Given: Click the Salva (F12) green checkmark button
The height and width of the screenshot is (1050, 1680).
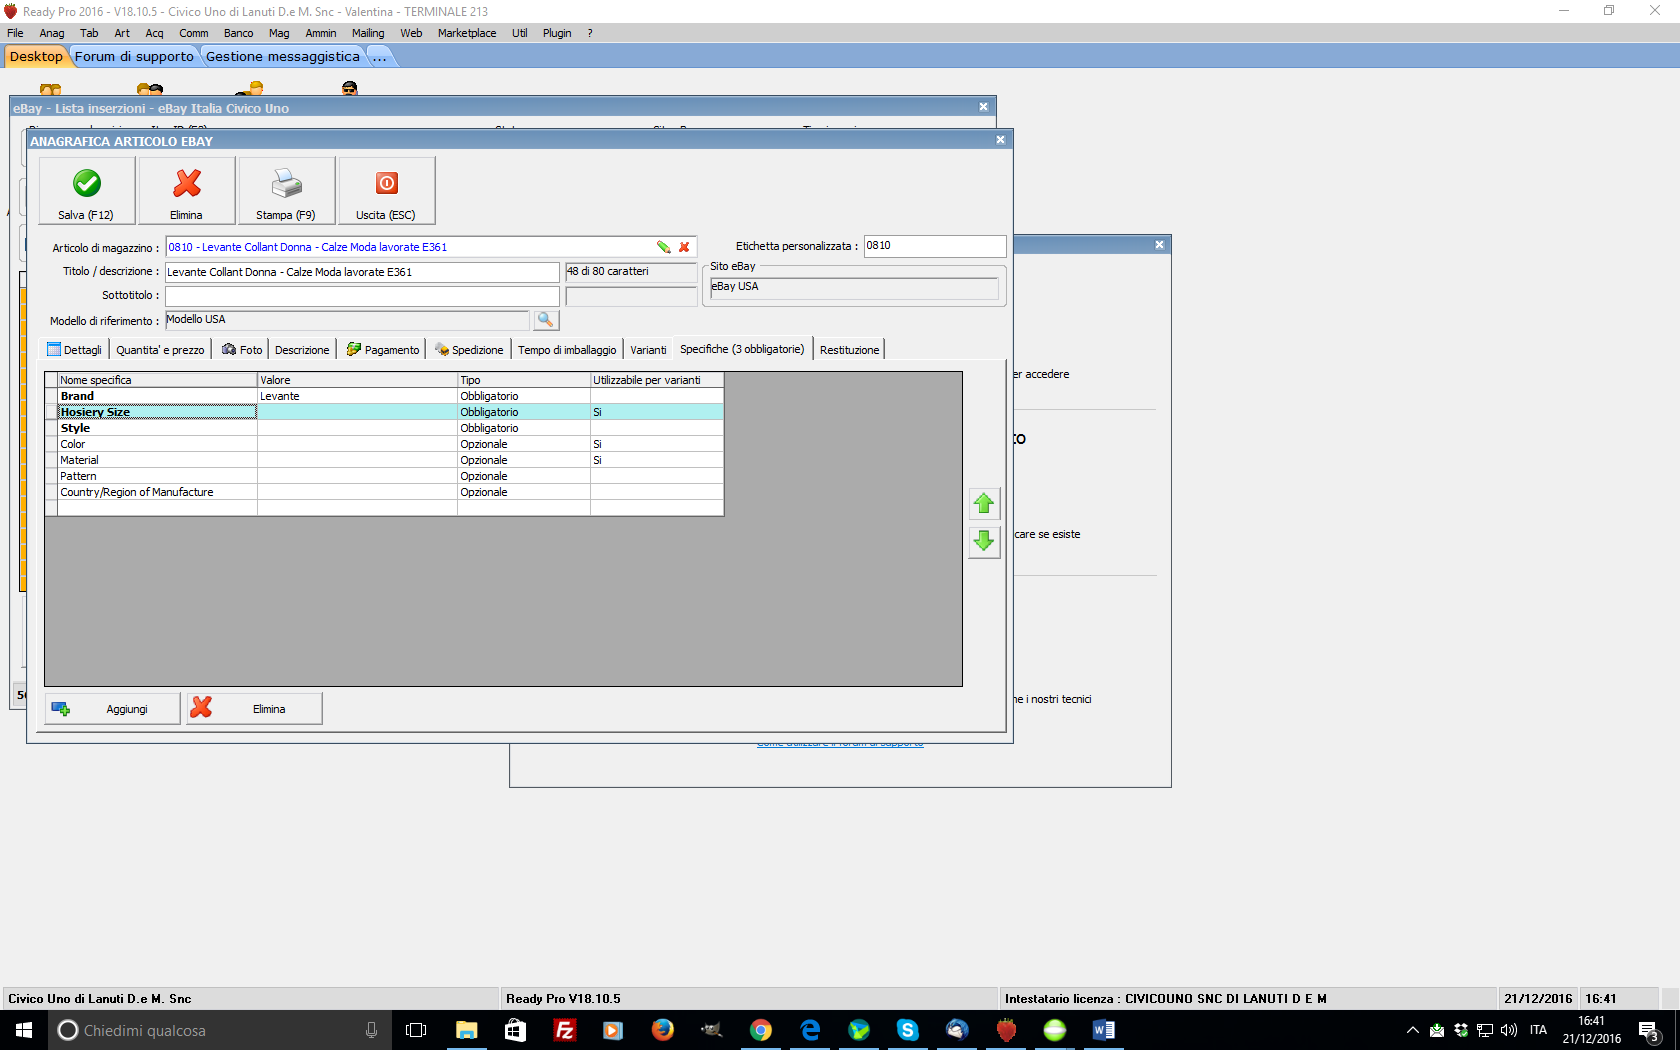Looking at the screenshot, I should pos(87,190).
